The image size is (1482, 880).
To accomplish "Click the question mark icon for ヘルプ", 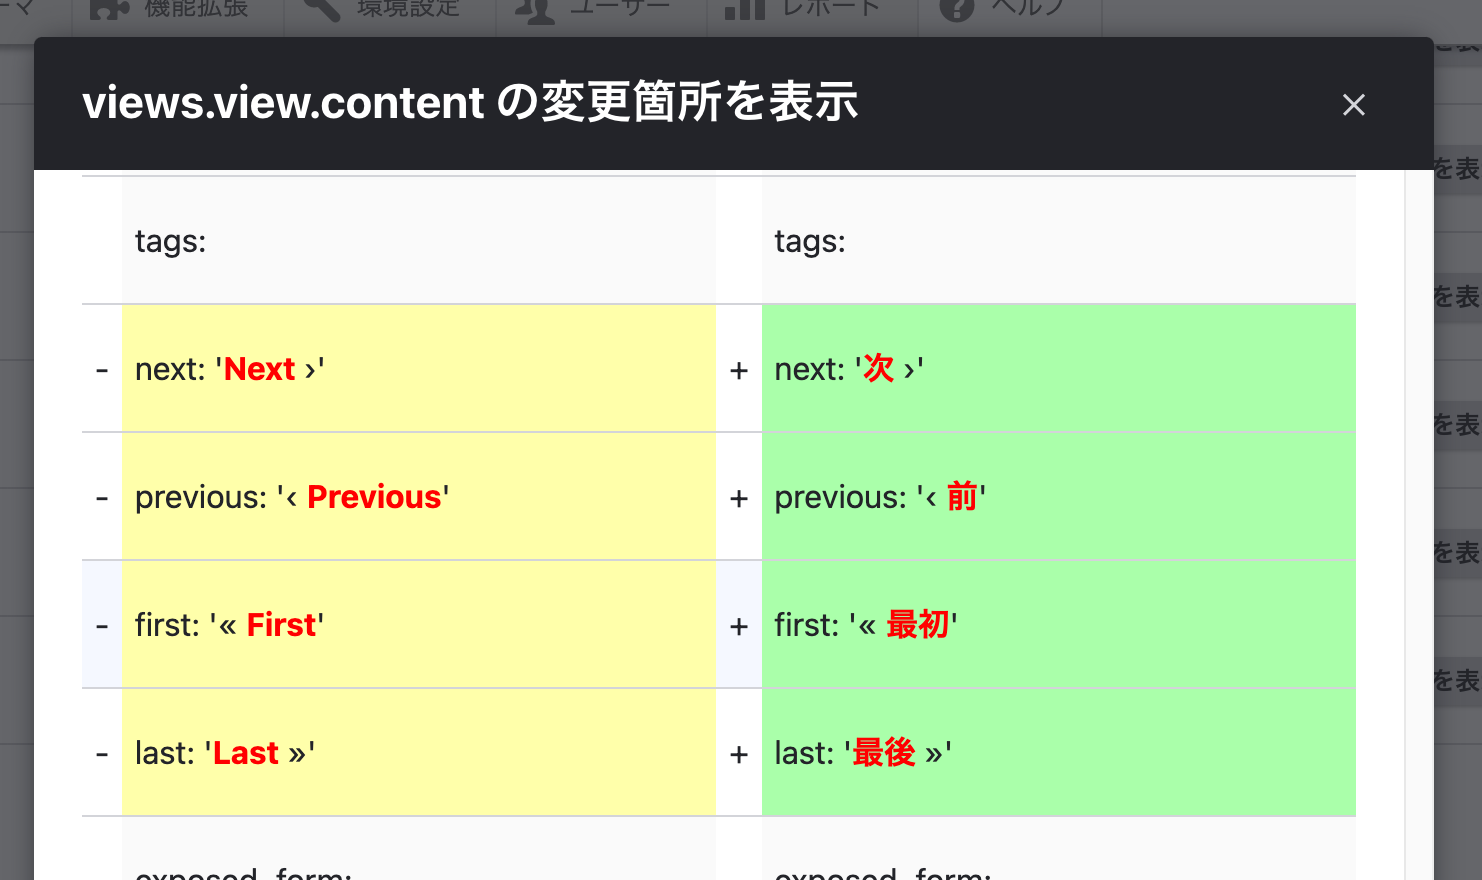I will click(957, 9).
